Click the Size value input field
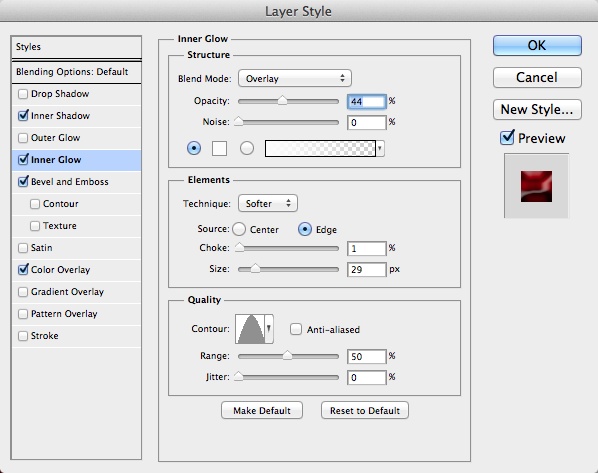 pyautogui.click(x=367, y=269)
